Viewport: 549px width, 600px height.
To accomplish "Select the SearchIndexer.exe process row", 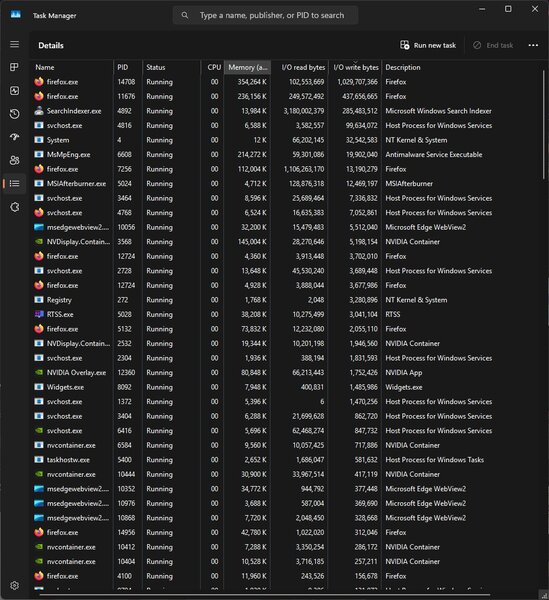I will click(x=286, y=111).
